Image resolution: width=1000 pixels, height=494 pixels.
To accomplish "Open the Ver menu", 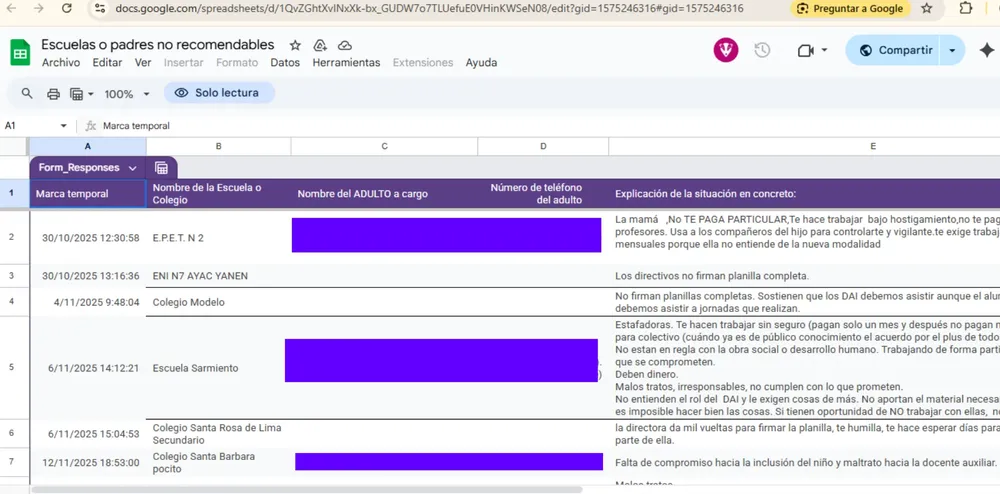I will 143,62.
